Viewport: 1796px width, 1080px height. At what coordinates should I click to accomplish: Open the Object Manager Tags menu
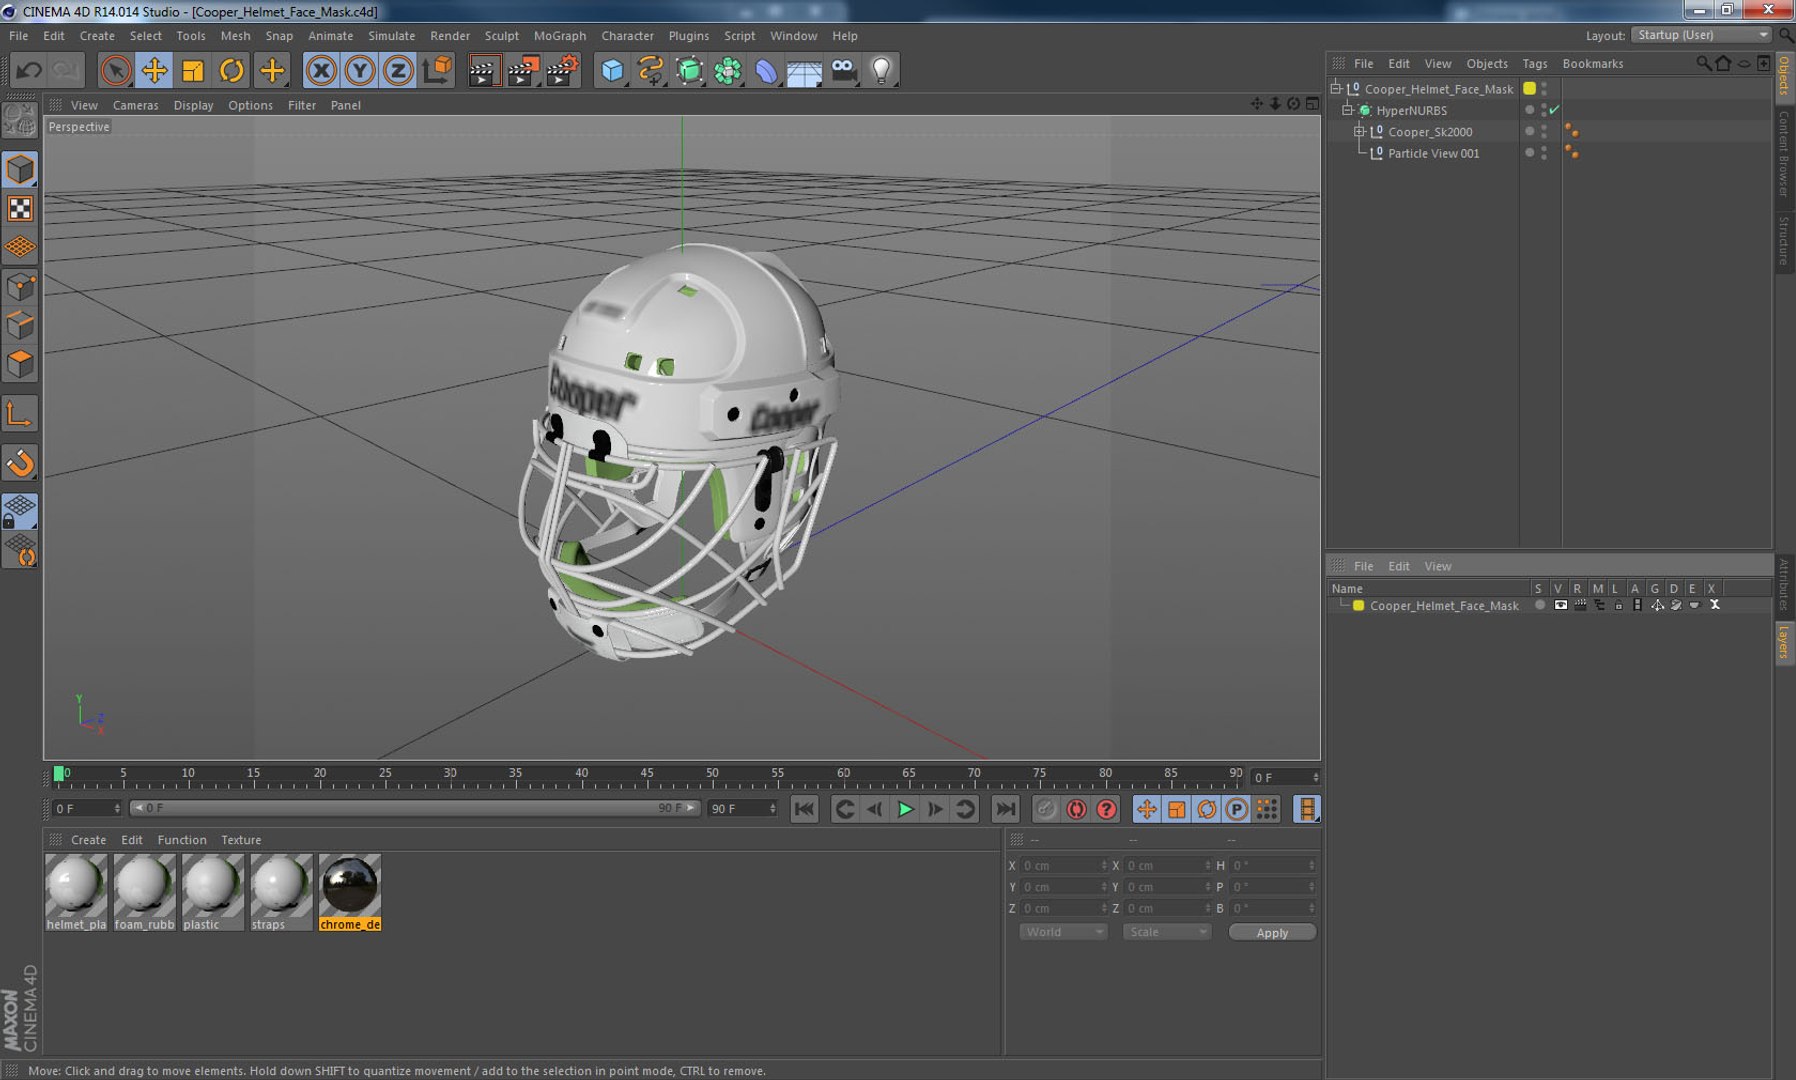[1534, 63]
